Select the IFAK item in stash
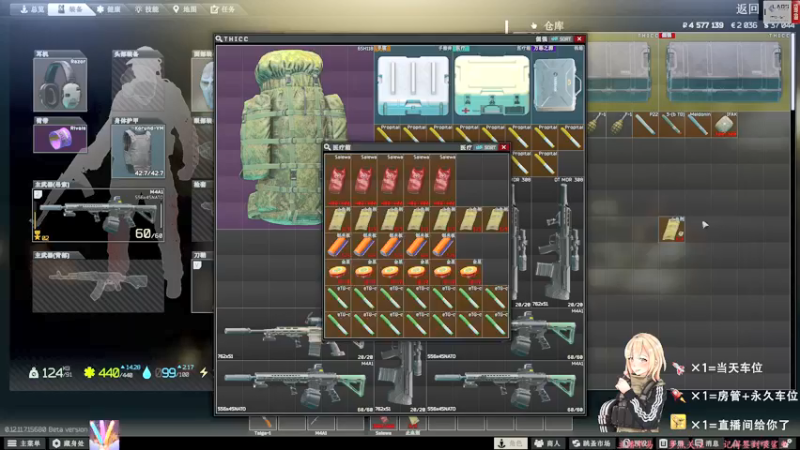The image size is (800, 450). click(x=724, y=124)
